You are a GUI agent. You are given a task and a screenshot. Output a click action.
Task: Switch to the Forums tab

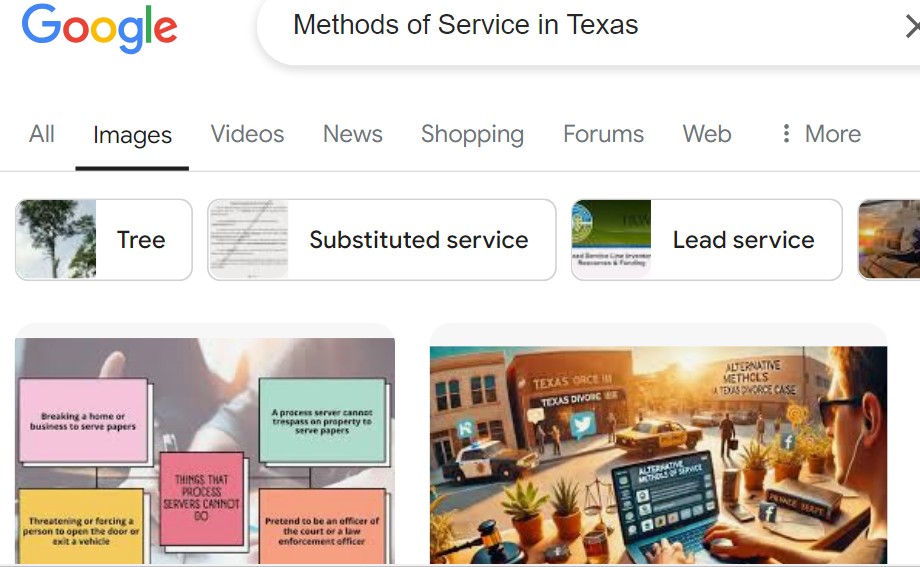click(x=603, y=134)
